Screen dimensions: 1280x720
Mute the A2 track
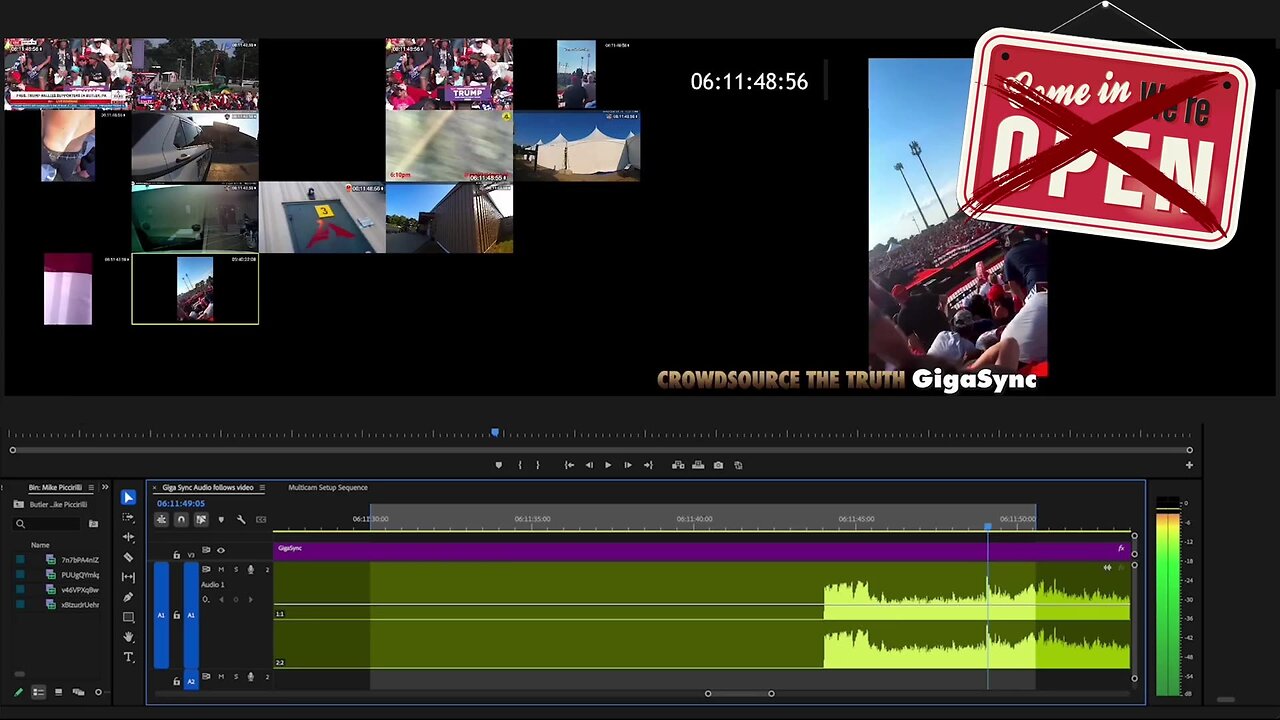221,677
